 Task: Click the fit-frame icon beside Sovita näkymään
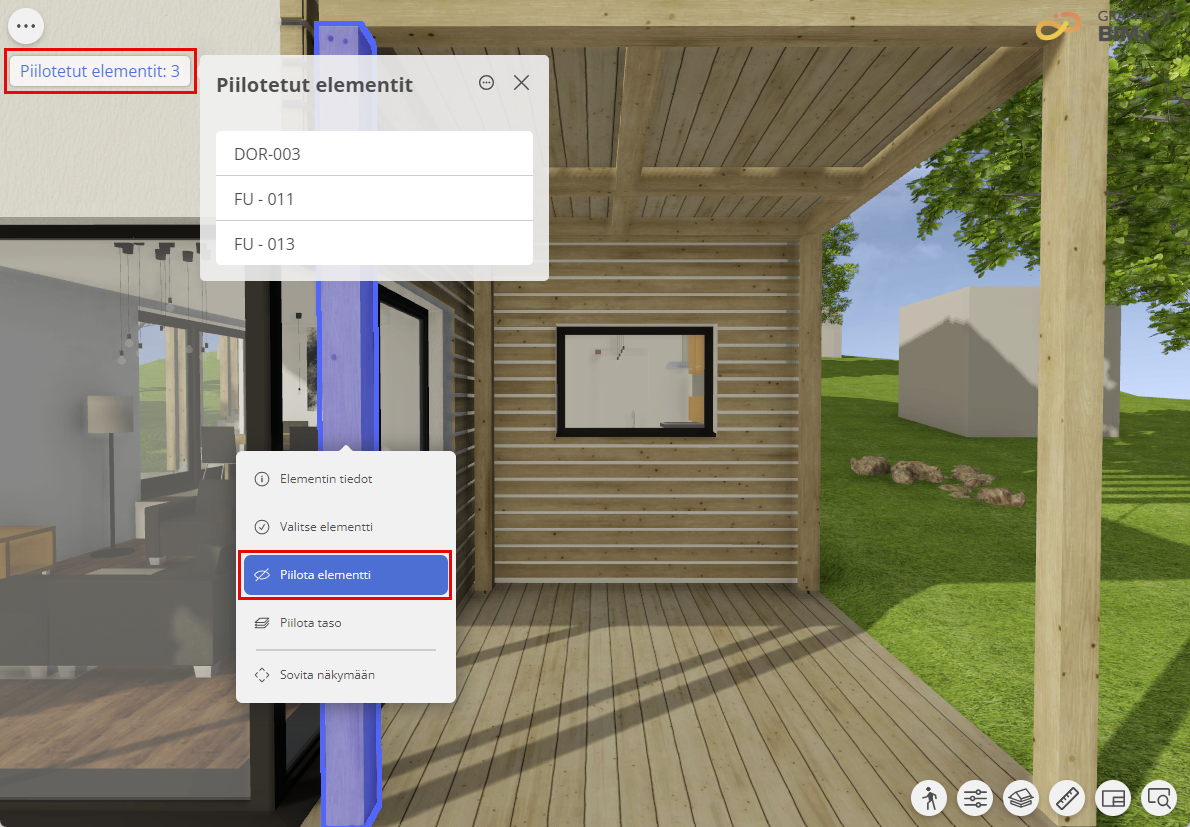262,674
